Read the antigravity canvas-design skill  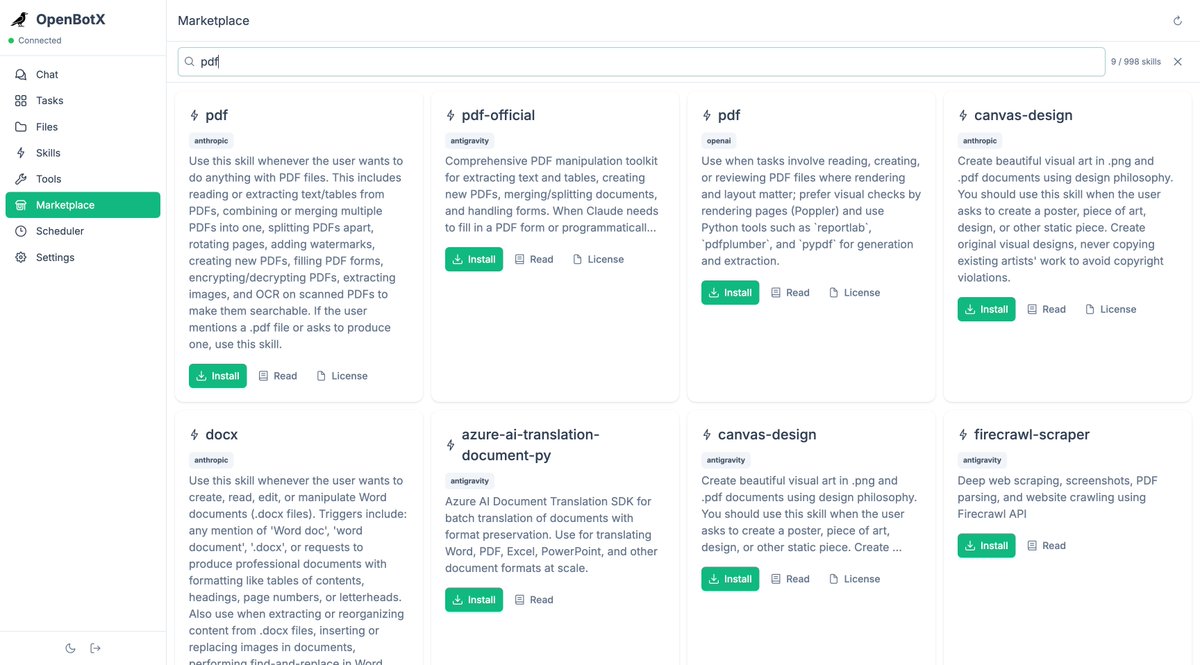[789, 579]
